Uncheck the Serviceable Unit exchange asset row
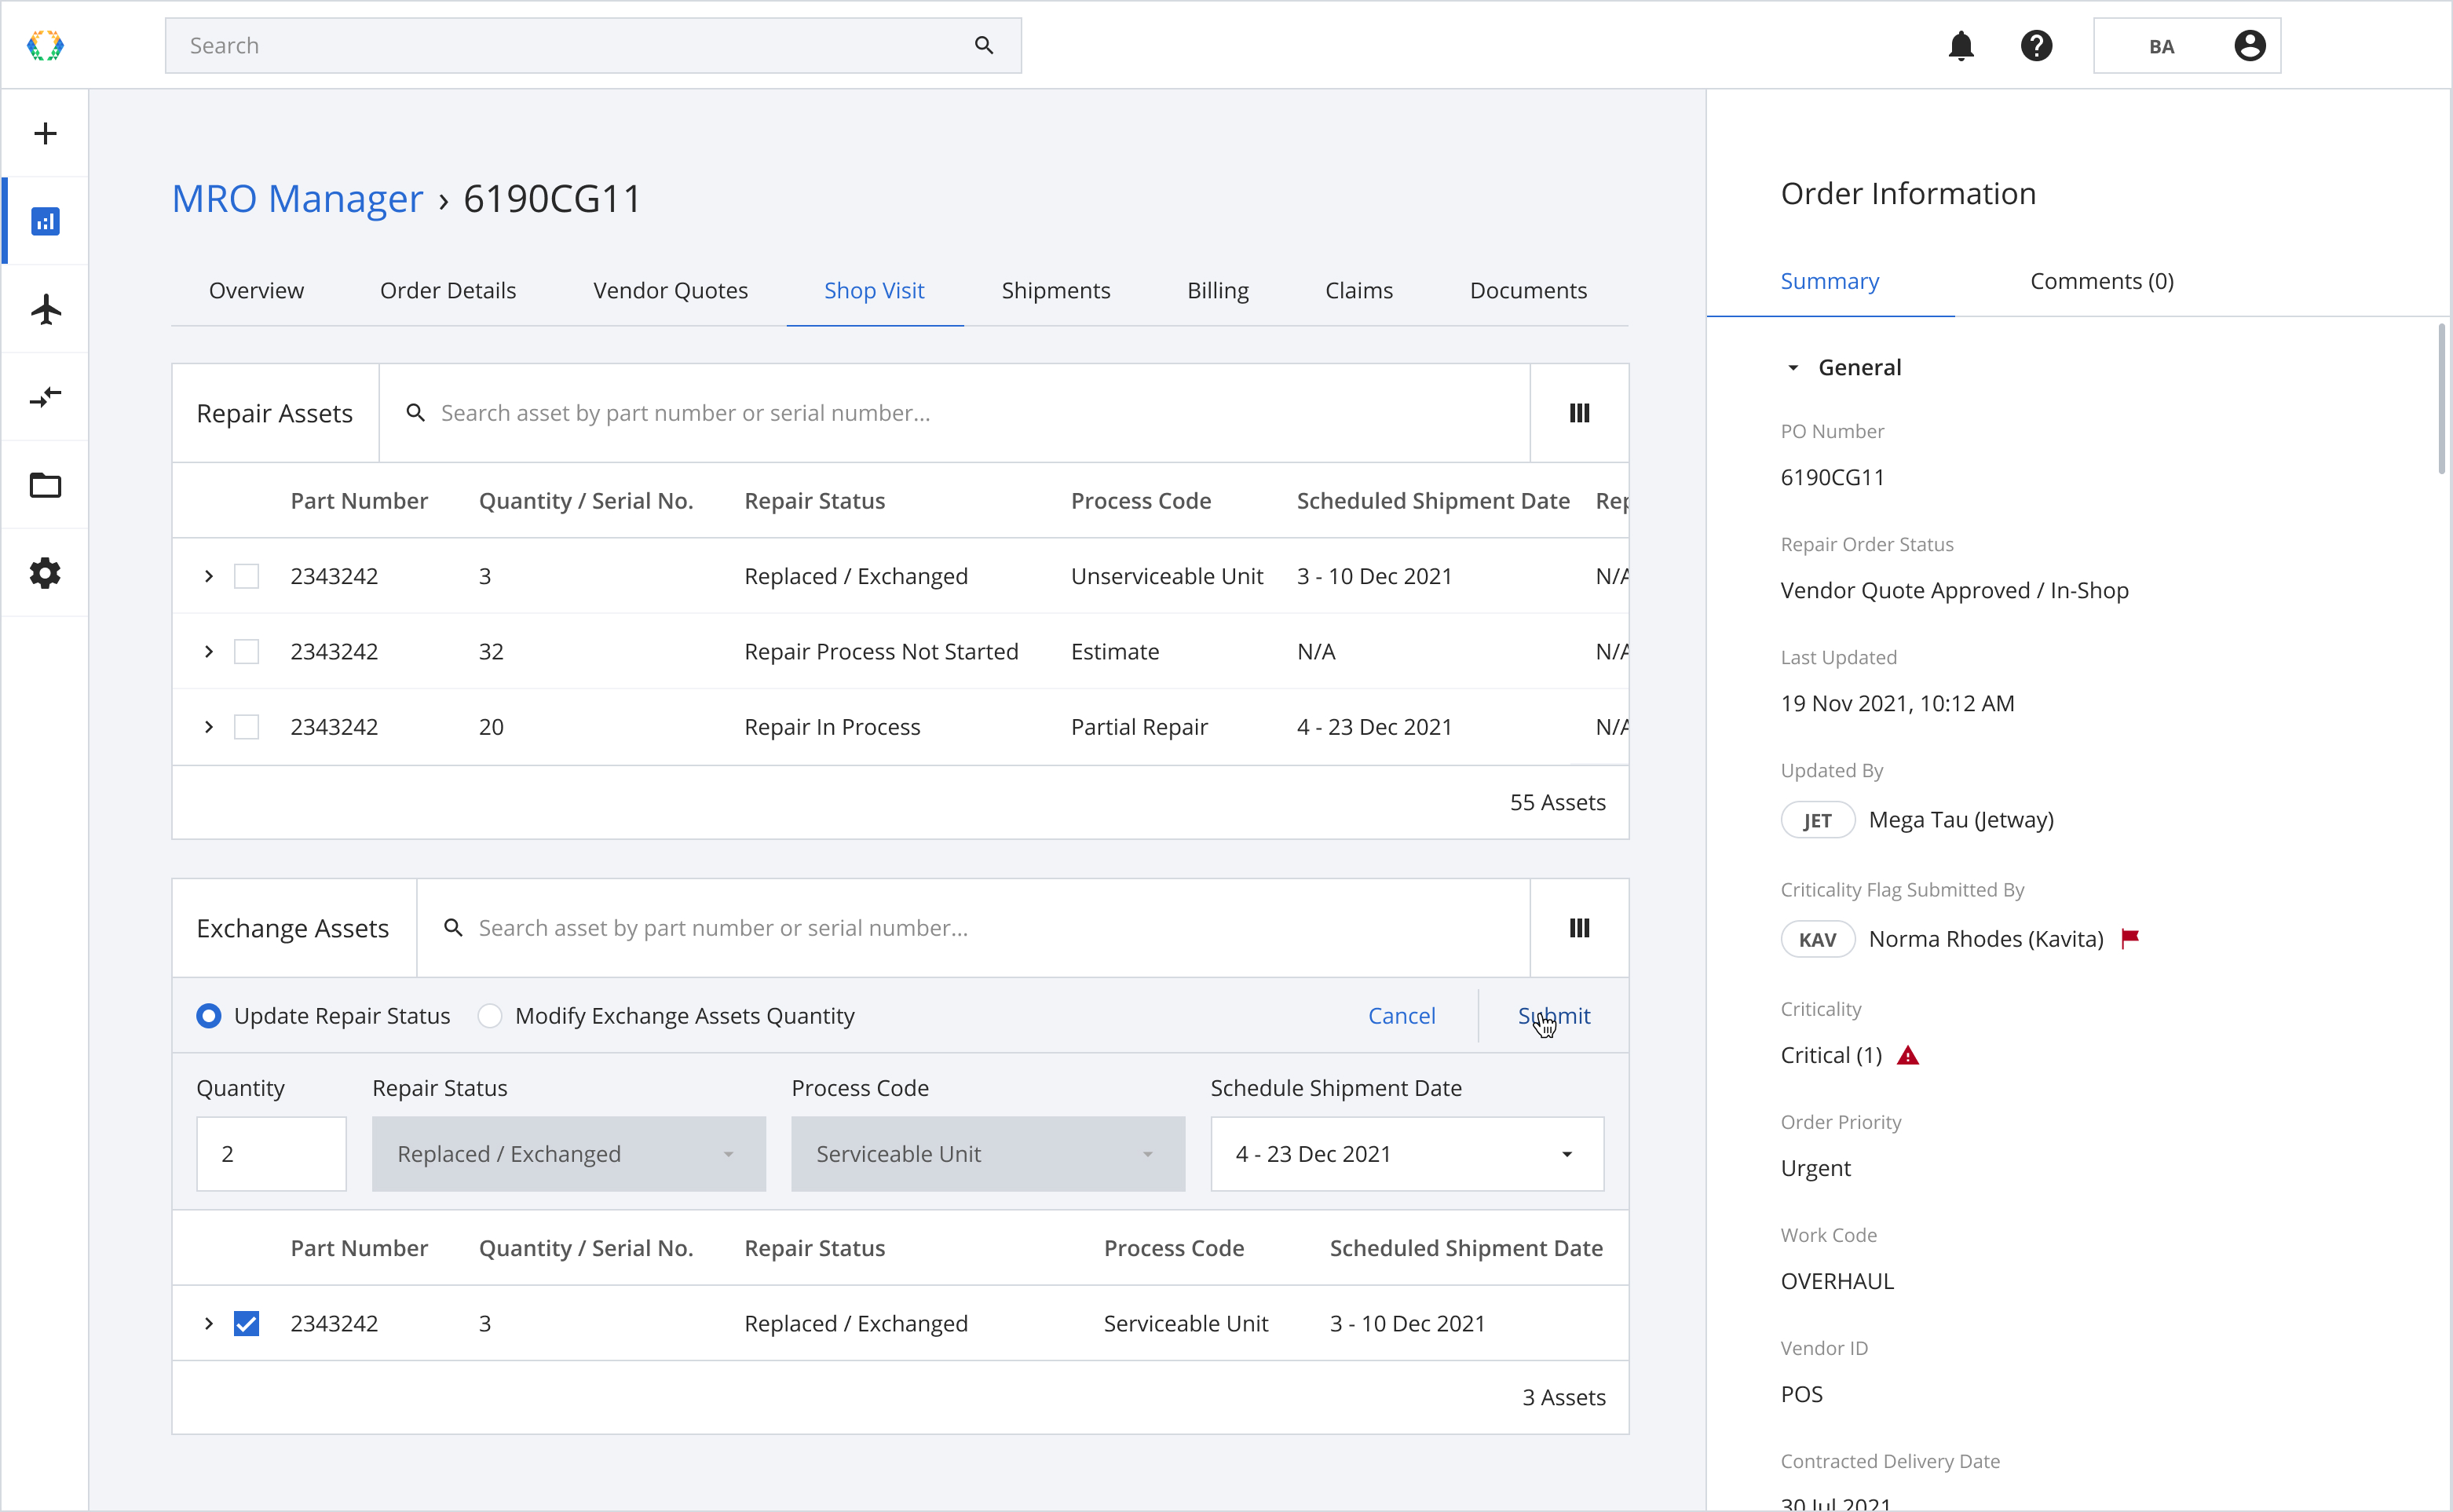This screenshot has height=1512, width=2453. (246, 1323)
